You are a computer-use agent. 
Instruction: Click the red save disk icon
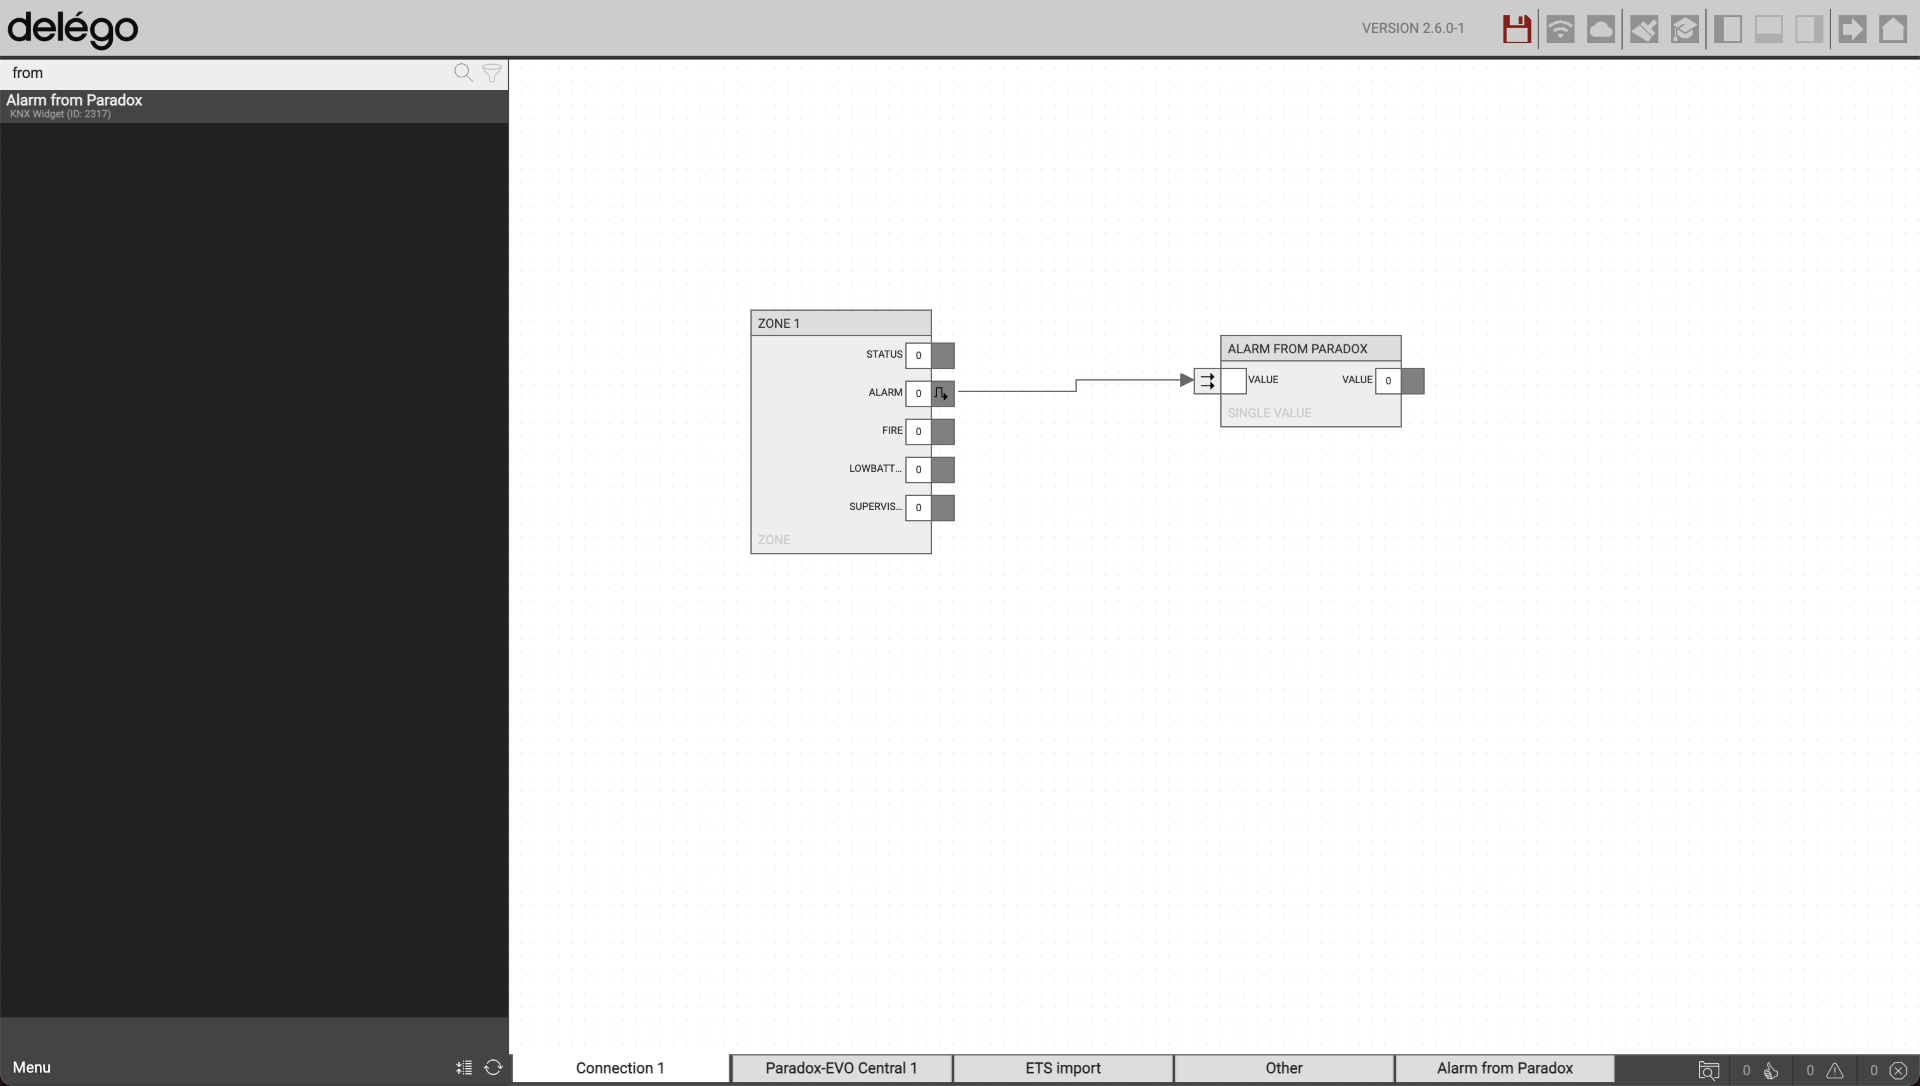(x=1516, y=29)
